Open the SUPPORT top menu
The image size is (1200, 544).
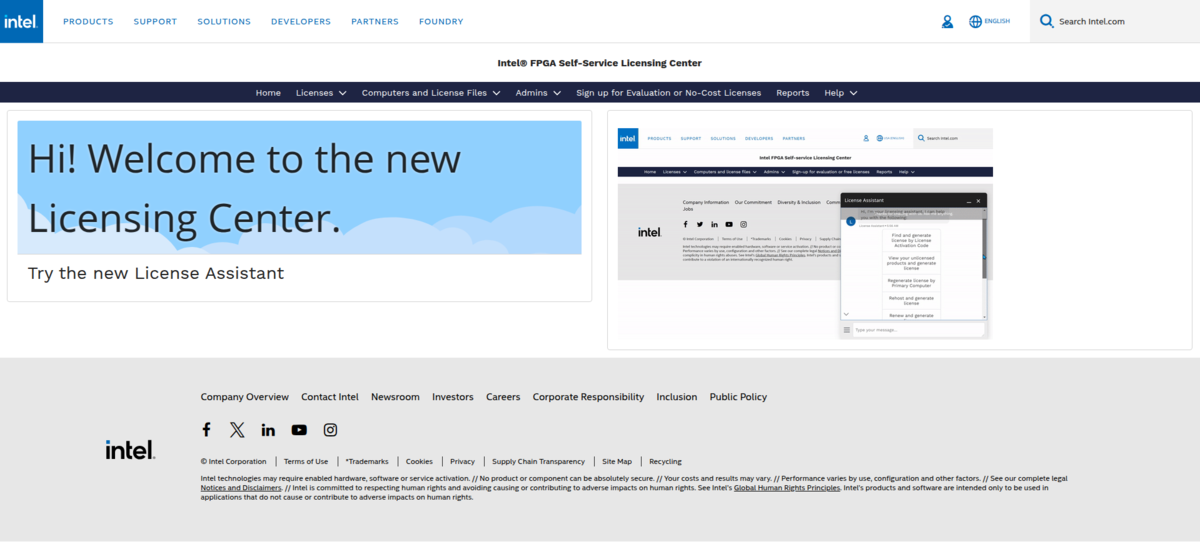pos(155,21)
